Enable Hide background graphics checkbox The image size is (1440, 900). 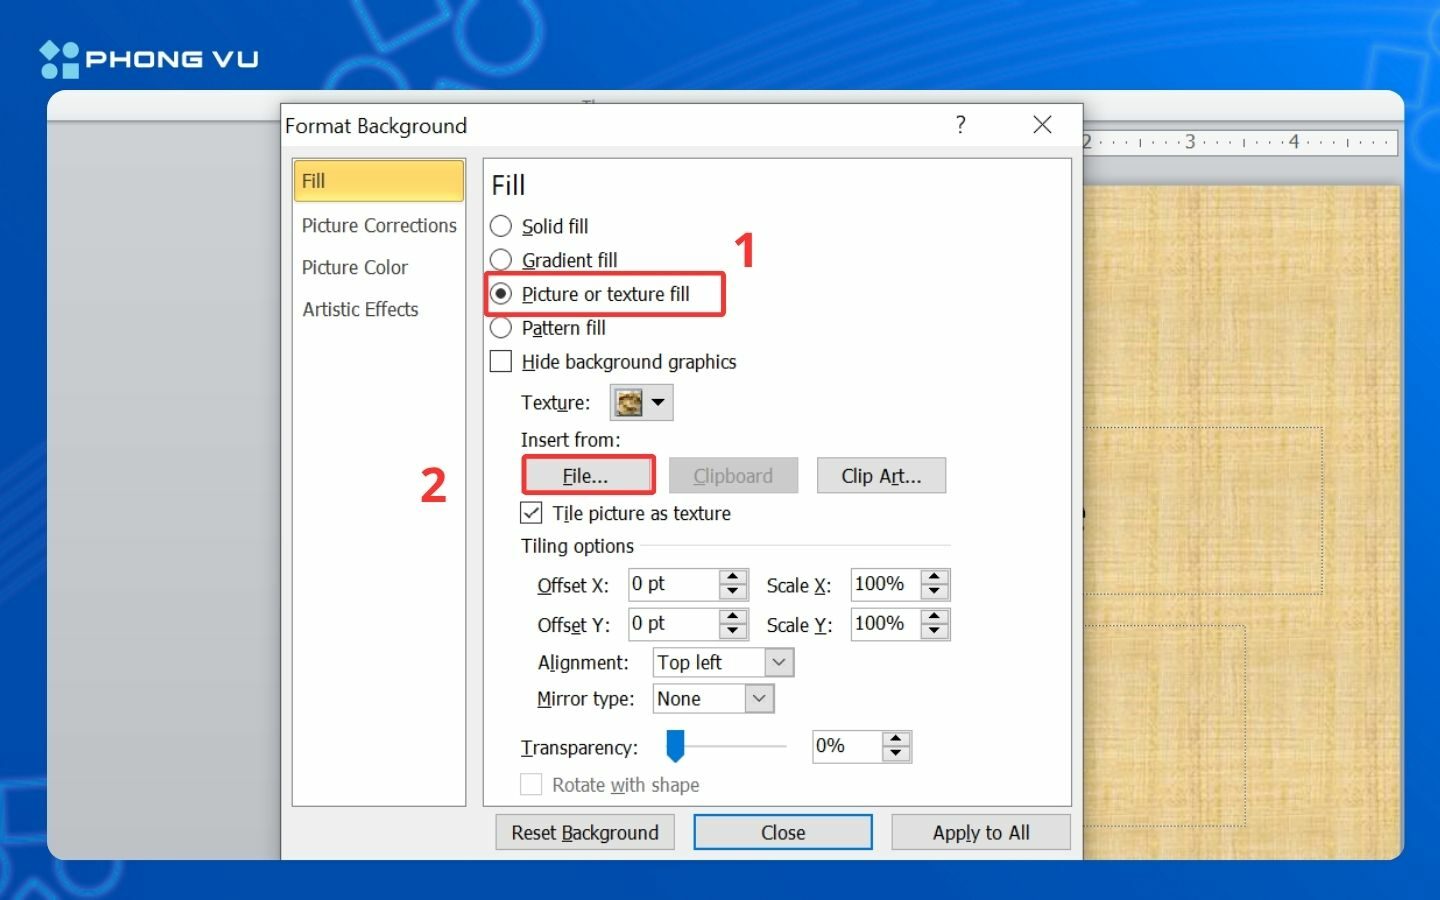pos(501,361)
